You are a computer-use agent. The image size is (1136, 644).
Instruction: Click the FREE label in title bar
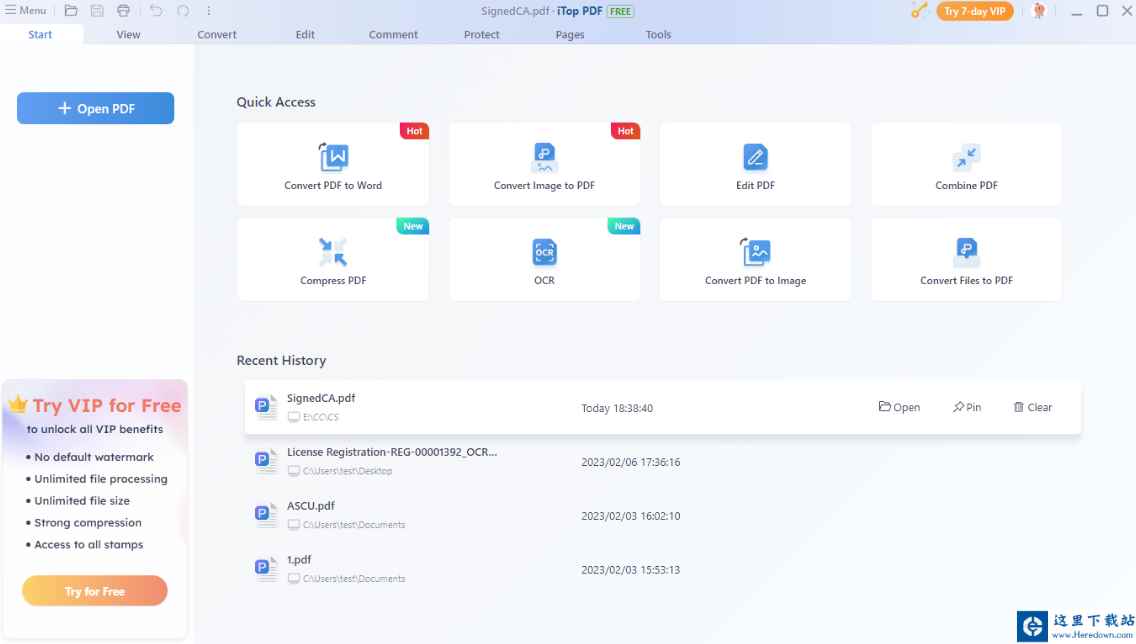[620, 12]
